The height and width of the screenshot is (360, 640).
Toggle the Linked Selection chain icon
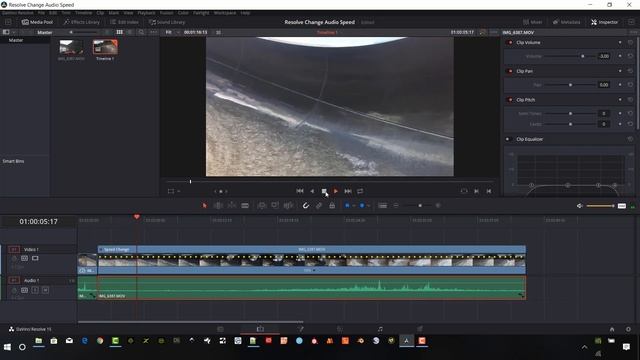point(319,206)
